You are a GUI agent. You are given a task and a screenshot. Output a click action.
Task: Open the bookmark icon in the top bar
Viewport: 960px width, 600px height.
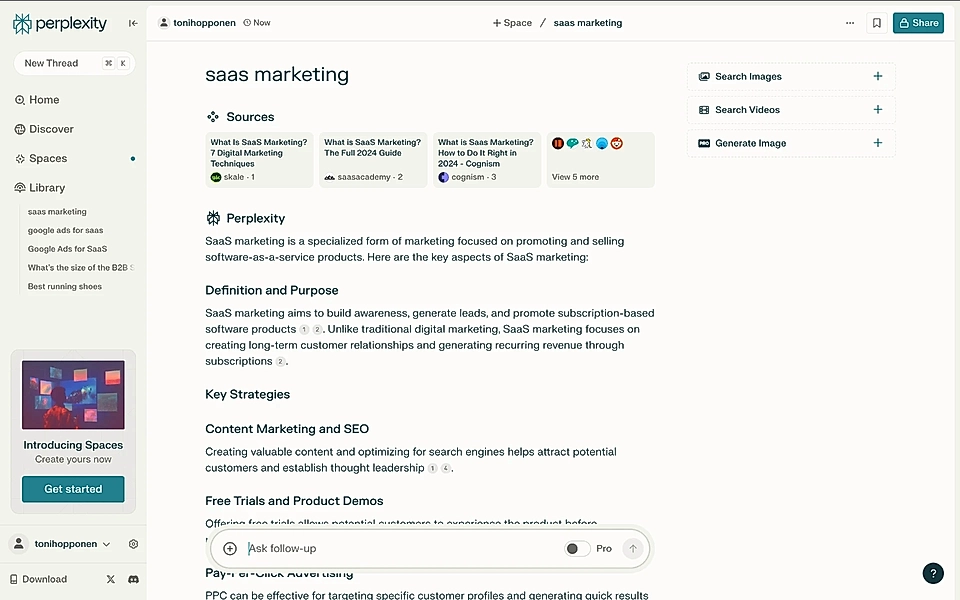click(x=877, y=22)
